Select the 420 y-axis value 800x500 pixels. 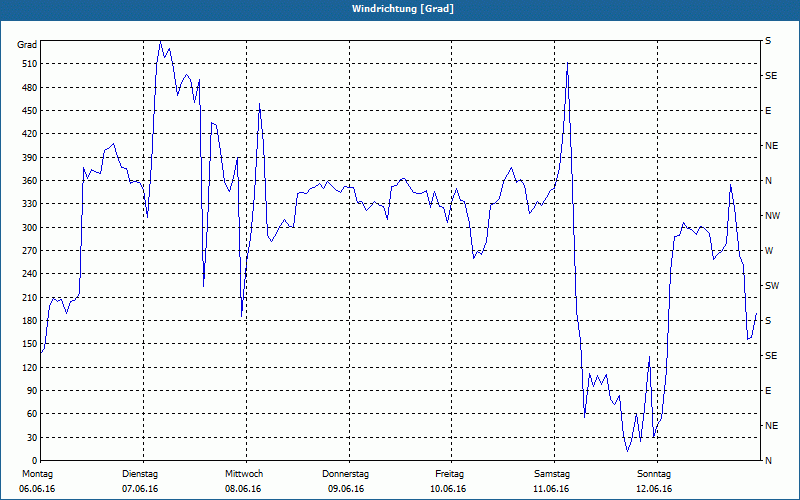tap(30, 134)
